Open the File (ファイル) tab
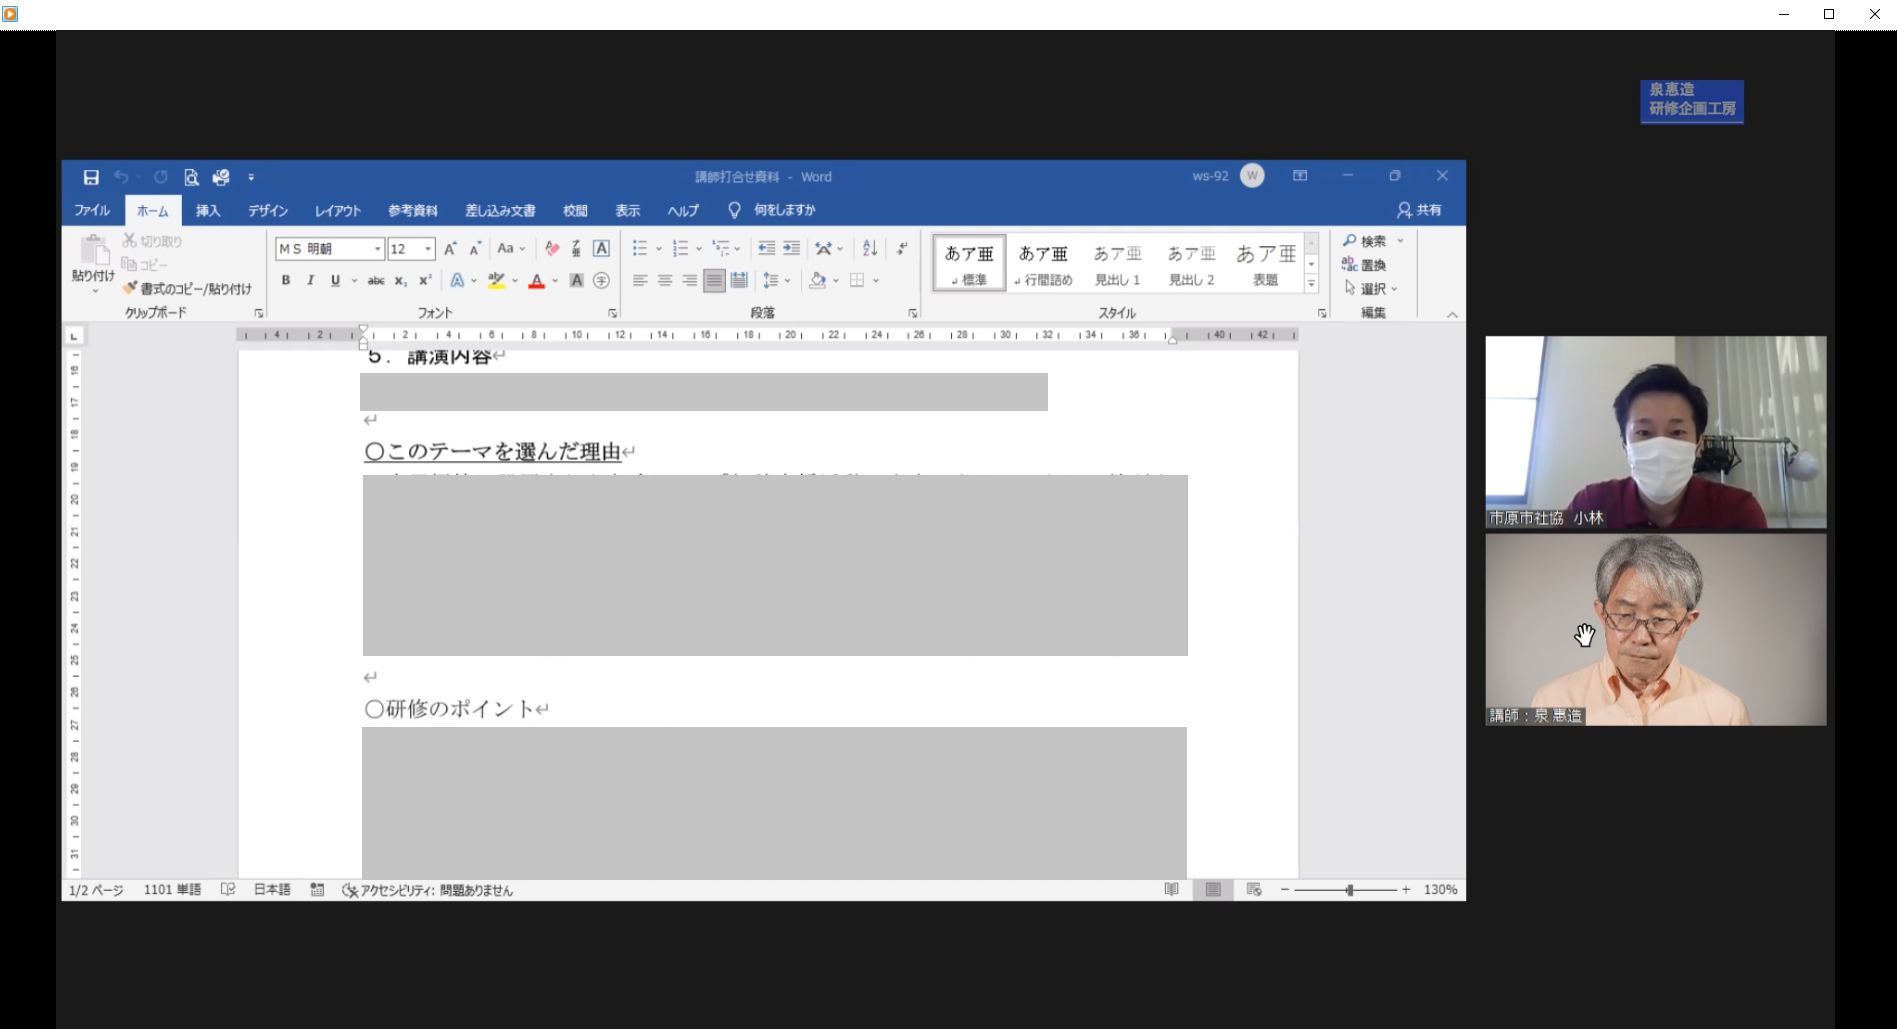The image size is (1897, 1029). pos(92,210)
